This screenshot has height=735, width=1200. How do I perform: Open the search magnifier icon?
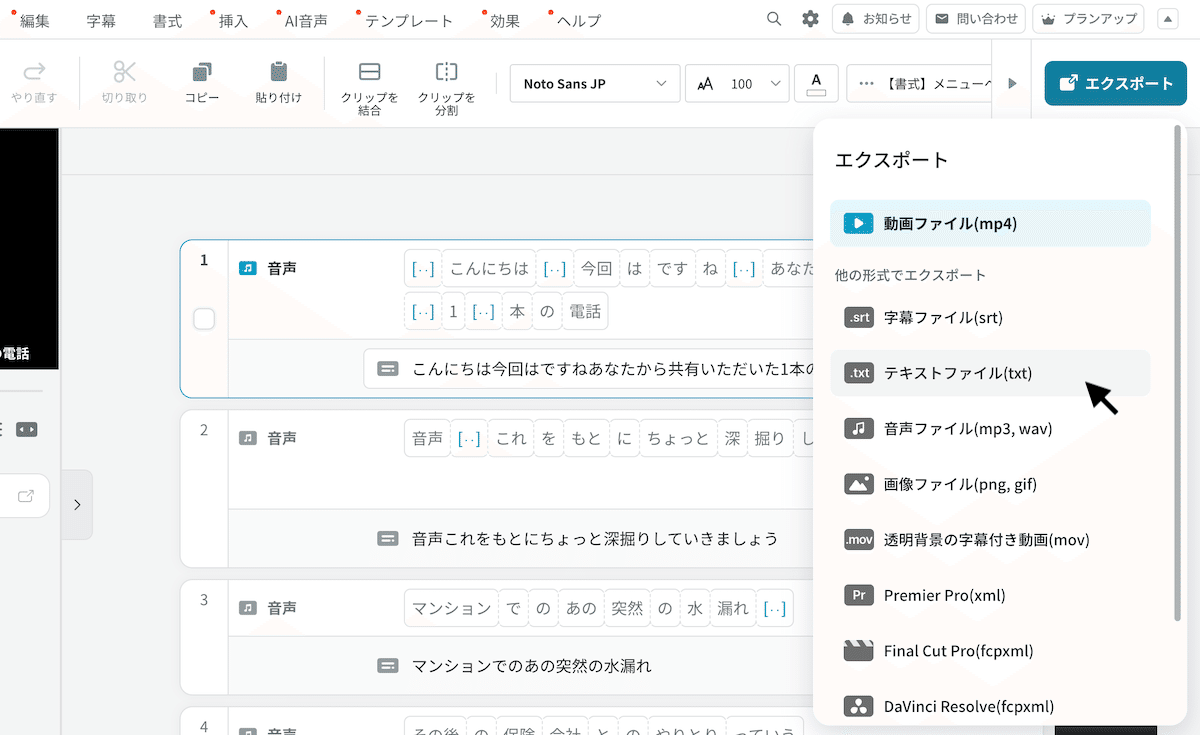[774, 18]
